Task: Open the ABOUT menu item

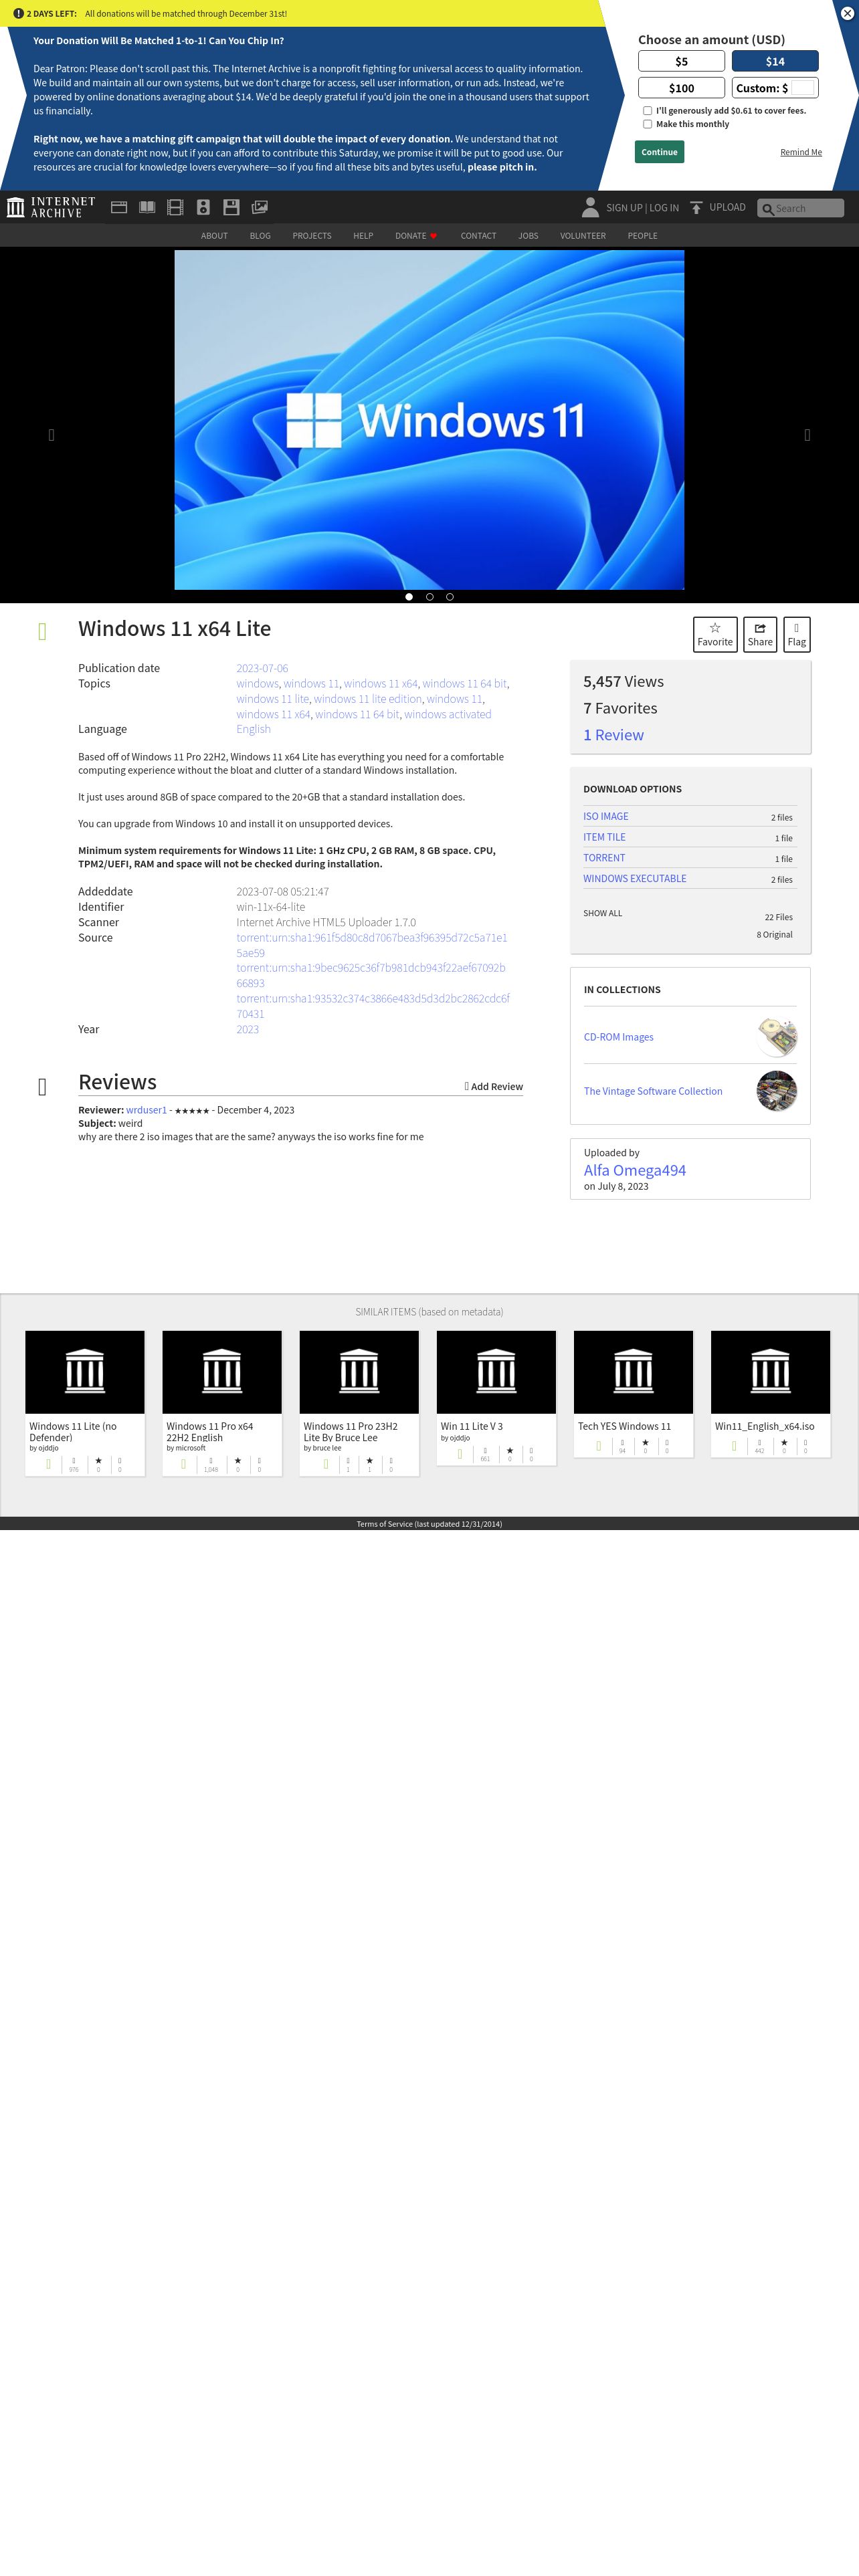Action: (x=214, y=236)
